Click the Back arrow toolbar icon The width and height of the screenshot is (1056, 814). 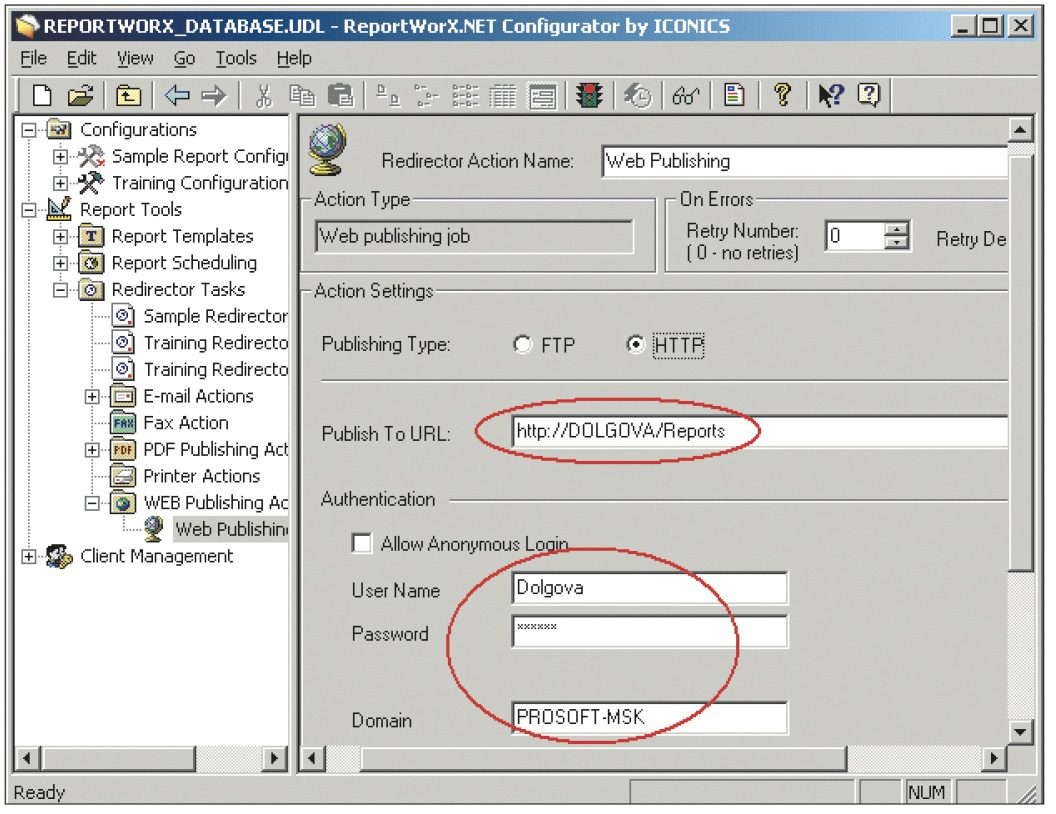pyautogui.click(x=176, y=96)
